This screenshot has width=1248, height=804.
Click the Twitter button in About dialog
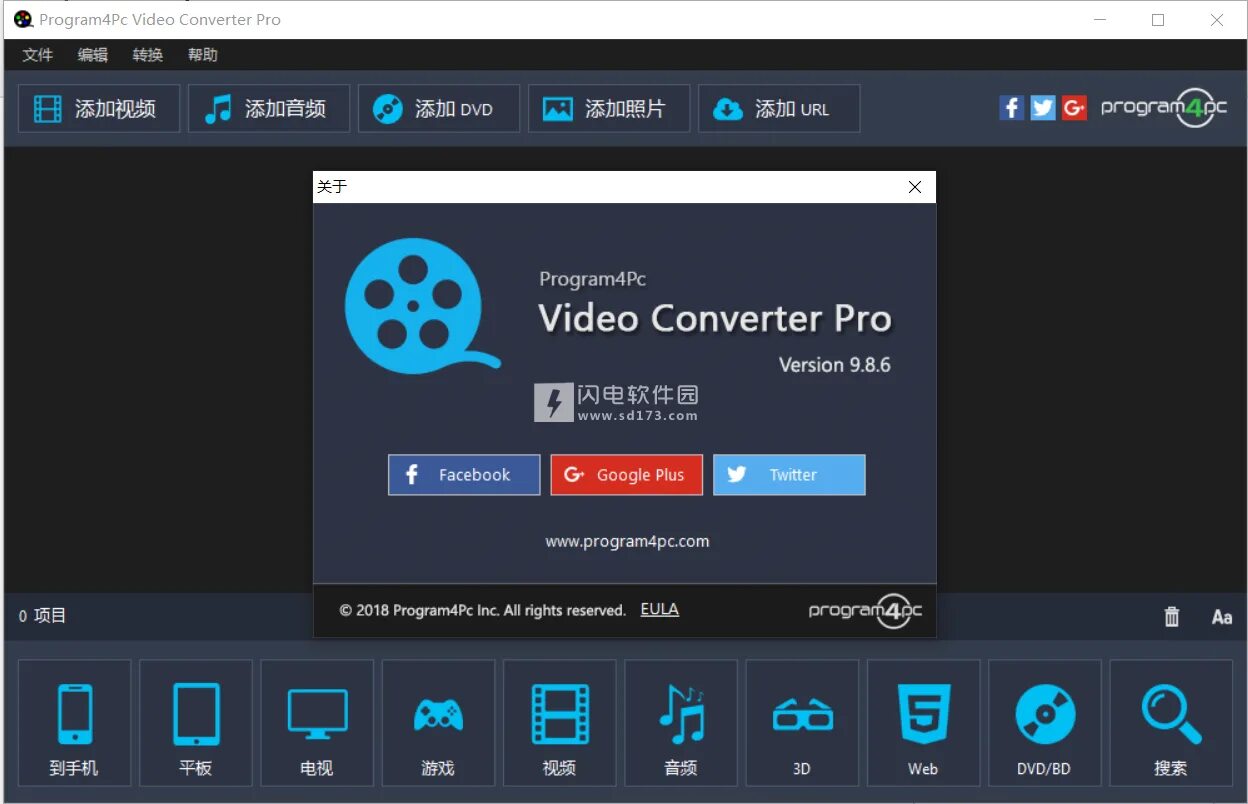[789, 475]
